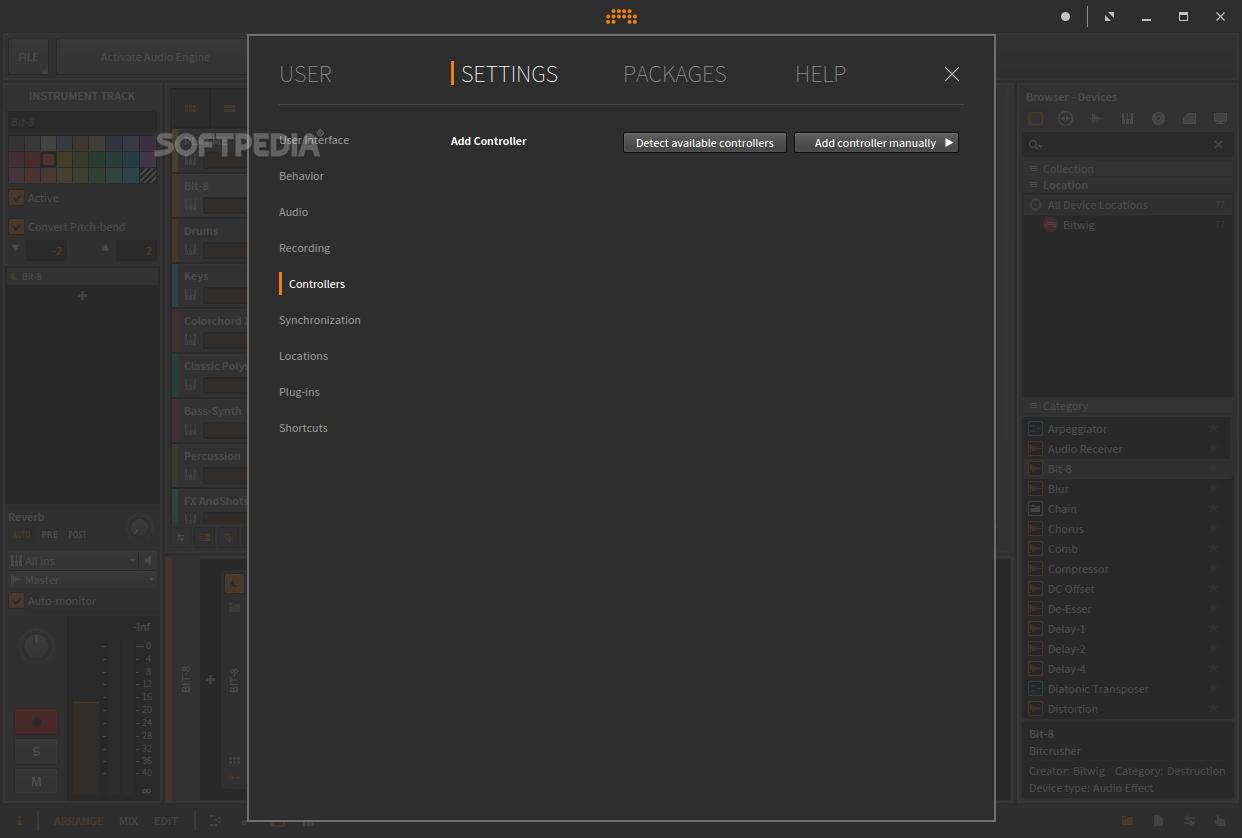The height and width of the screenshot is (838, 1242).
Task: Open the Files monitor browser icon
Action: 1220,119
